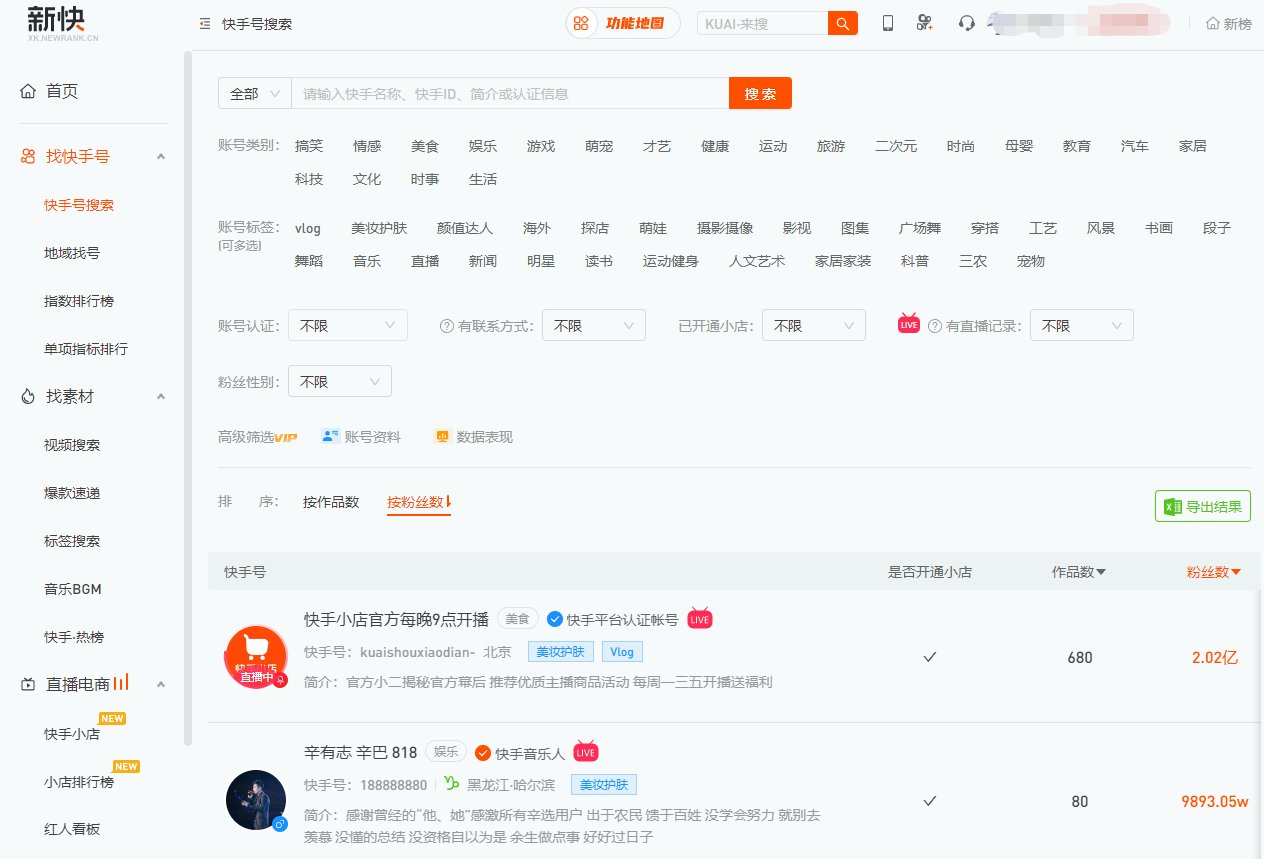Open the 功能地图 feature map button
Screen dimensions: 1264x859
623,23
